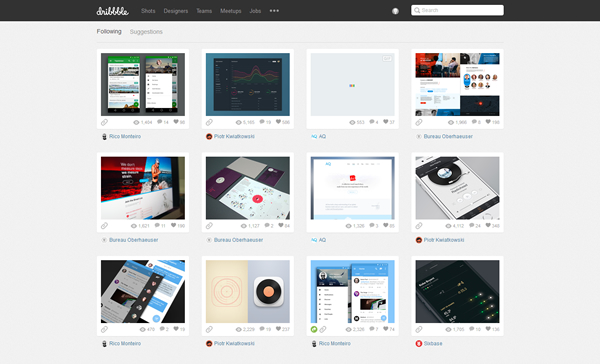
Task: Click the green rebound icon on the 2,326-view shot
Action: click(x=314, y=330)
